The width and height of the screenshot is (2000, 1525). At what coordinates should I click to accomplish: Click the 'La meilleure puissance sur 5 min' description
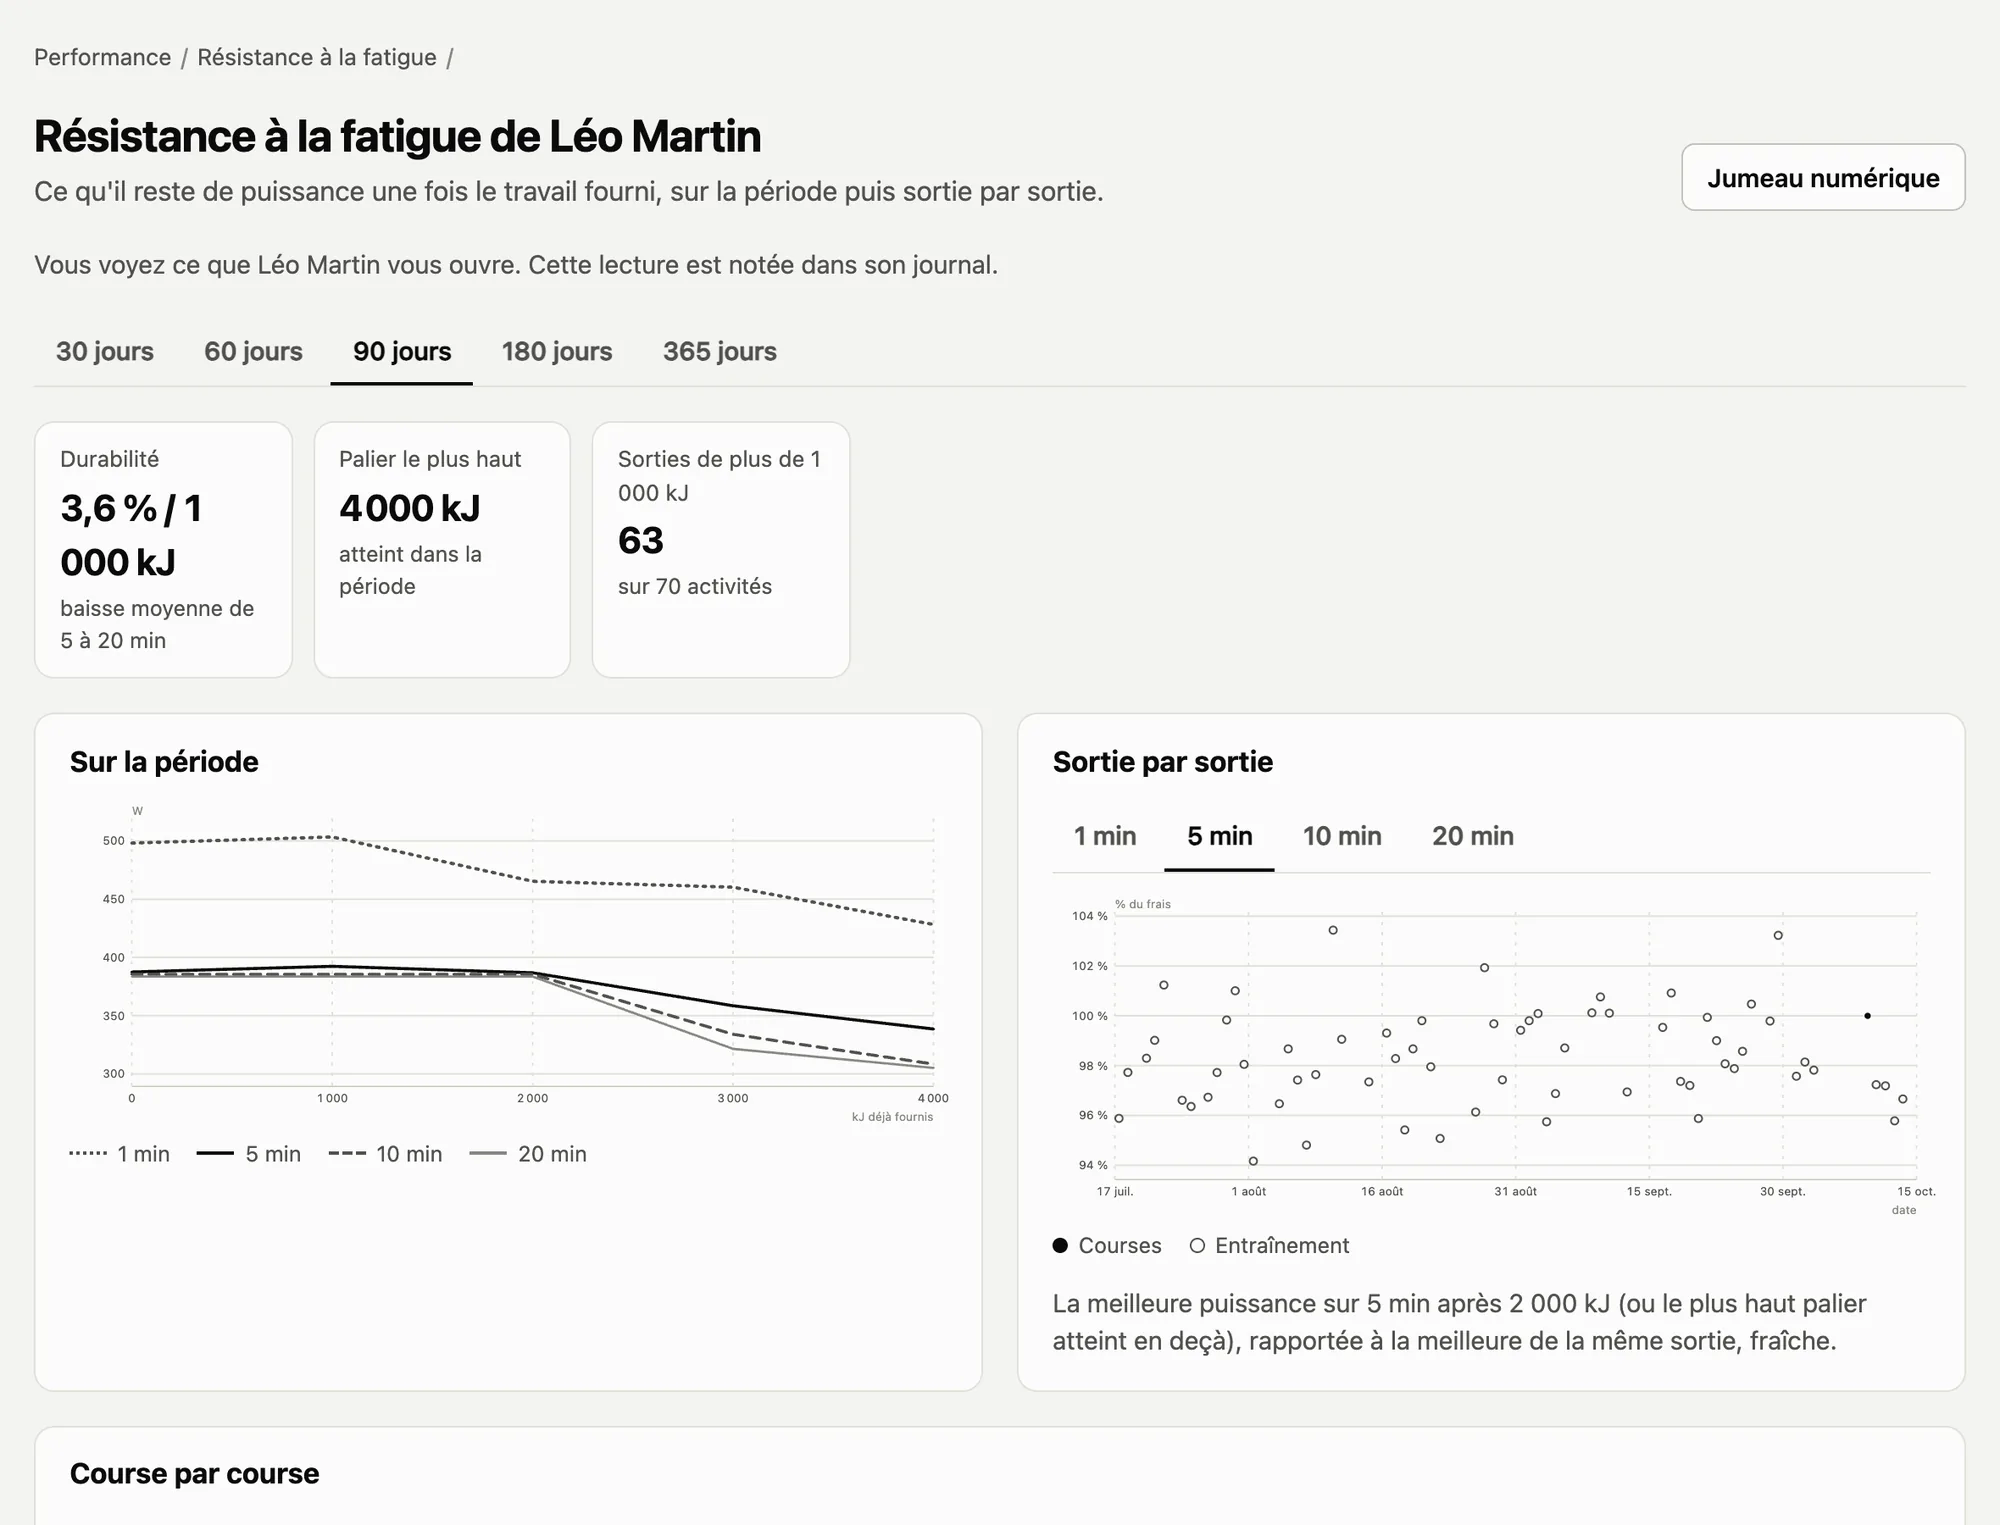click(1459, 1322)
